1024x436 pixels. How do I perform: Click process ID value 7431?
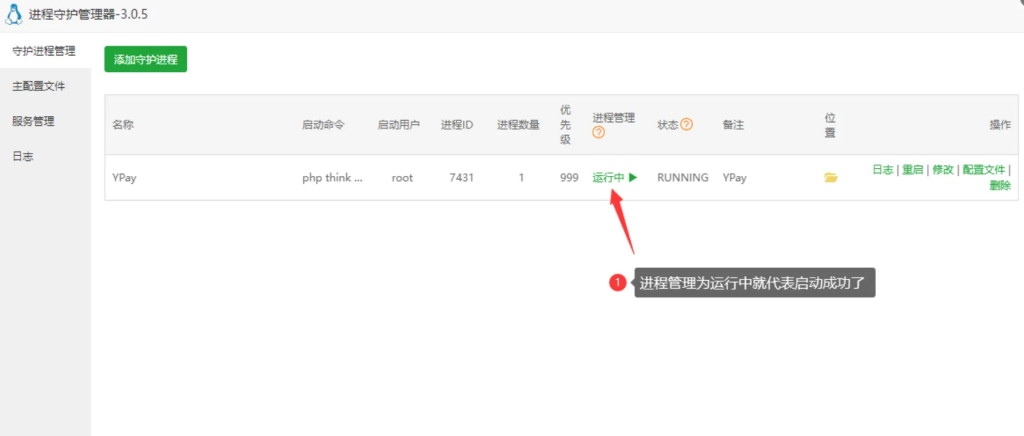click(462, 178)
